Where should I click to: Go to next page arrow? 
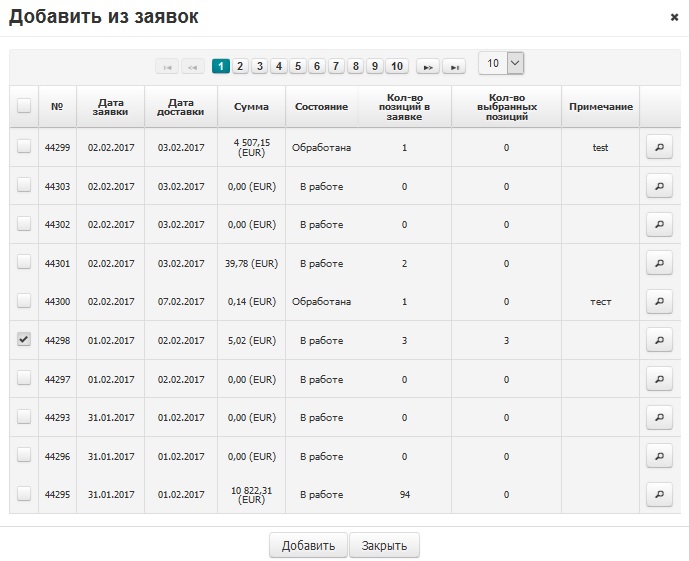click(428, 66)
